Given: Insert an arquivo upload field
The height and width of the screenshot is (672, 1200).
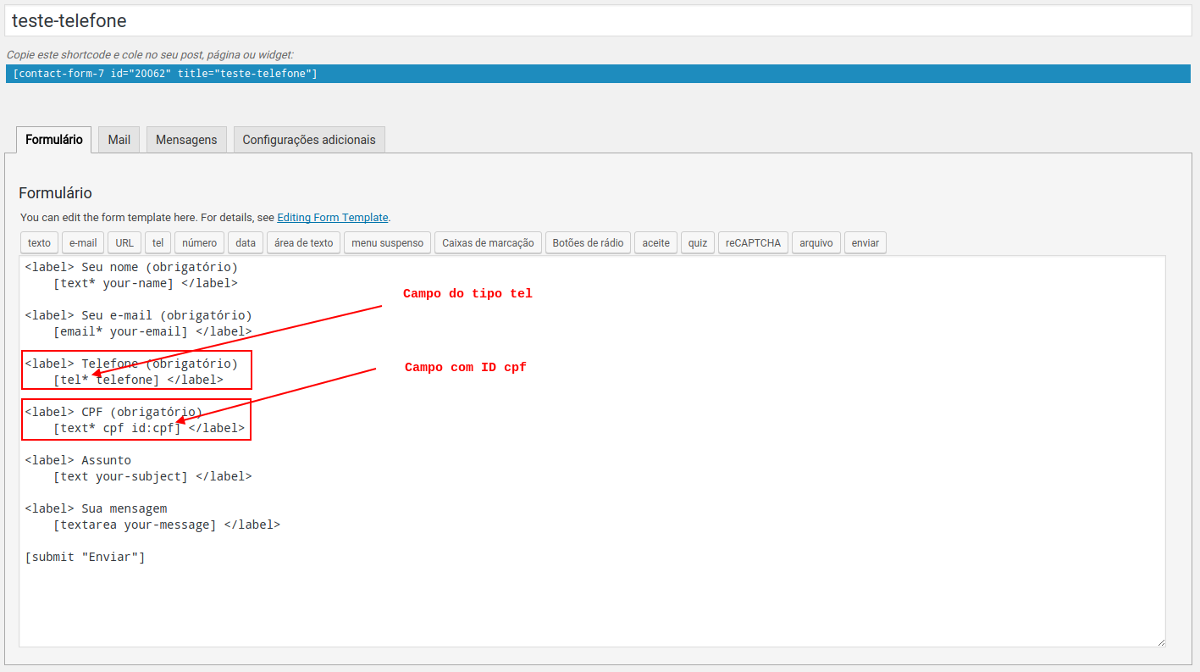Looking at the screenshot, I should click(815, 242).
